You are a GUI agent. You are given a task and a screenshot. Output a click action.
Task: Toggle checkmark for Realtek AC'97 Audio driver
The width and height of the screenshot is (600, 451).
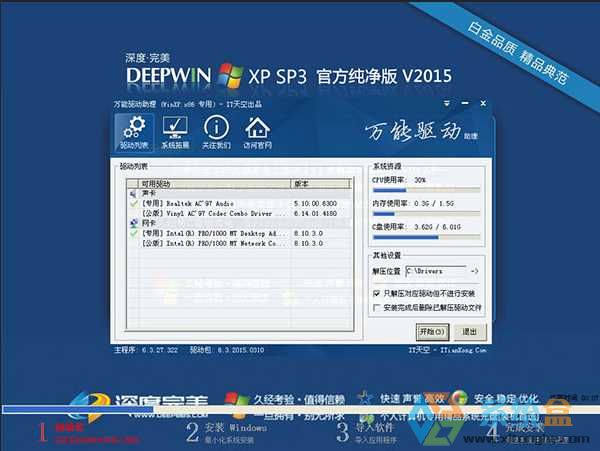coord(134,204)
